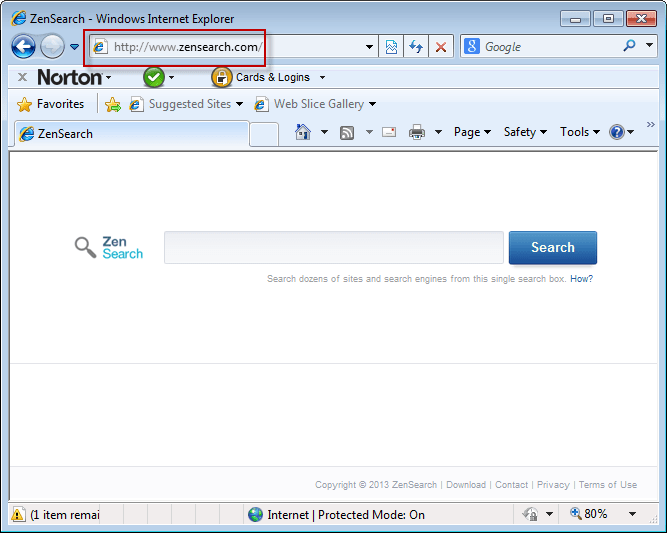Click the Home icon in command bar
Viewport: 667px width, 533px height.
(303, 132)
